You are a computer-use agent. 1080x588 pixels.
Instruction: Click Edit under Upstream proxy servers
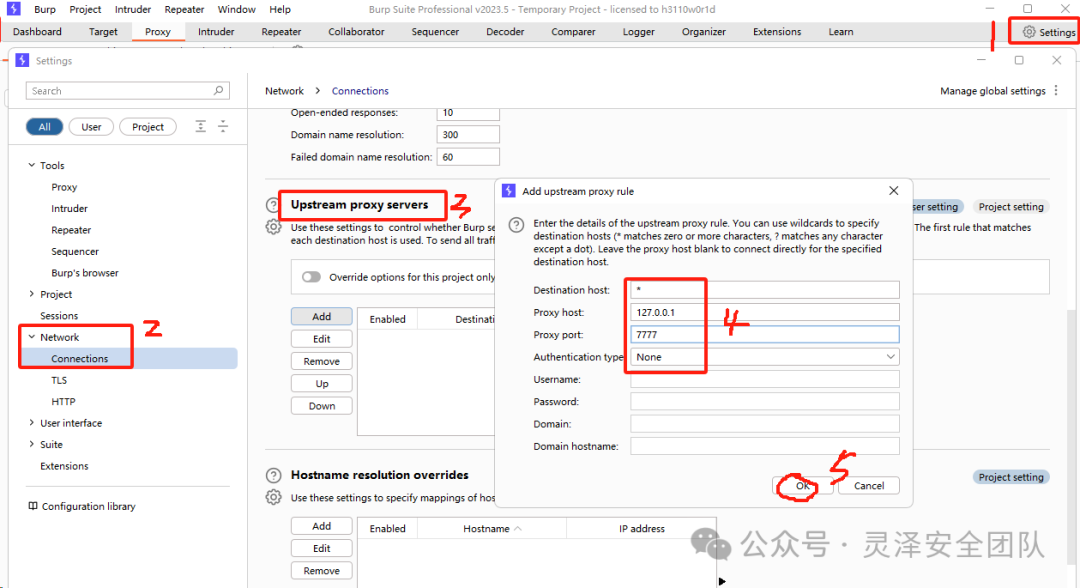(322, 339)
